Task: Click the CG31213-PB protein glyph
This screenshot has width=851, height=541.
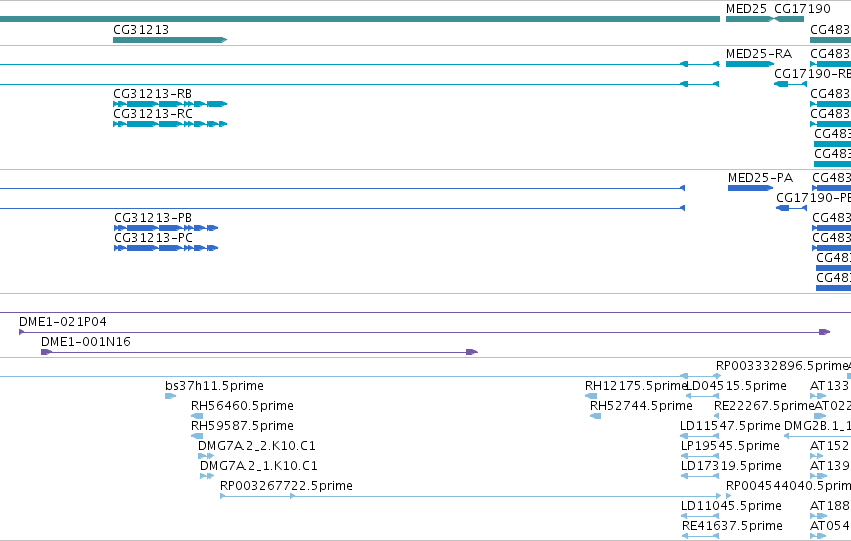Action: [166, 228]
